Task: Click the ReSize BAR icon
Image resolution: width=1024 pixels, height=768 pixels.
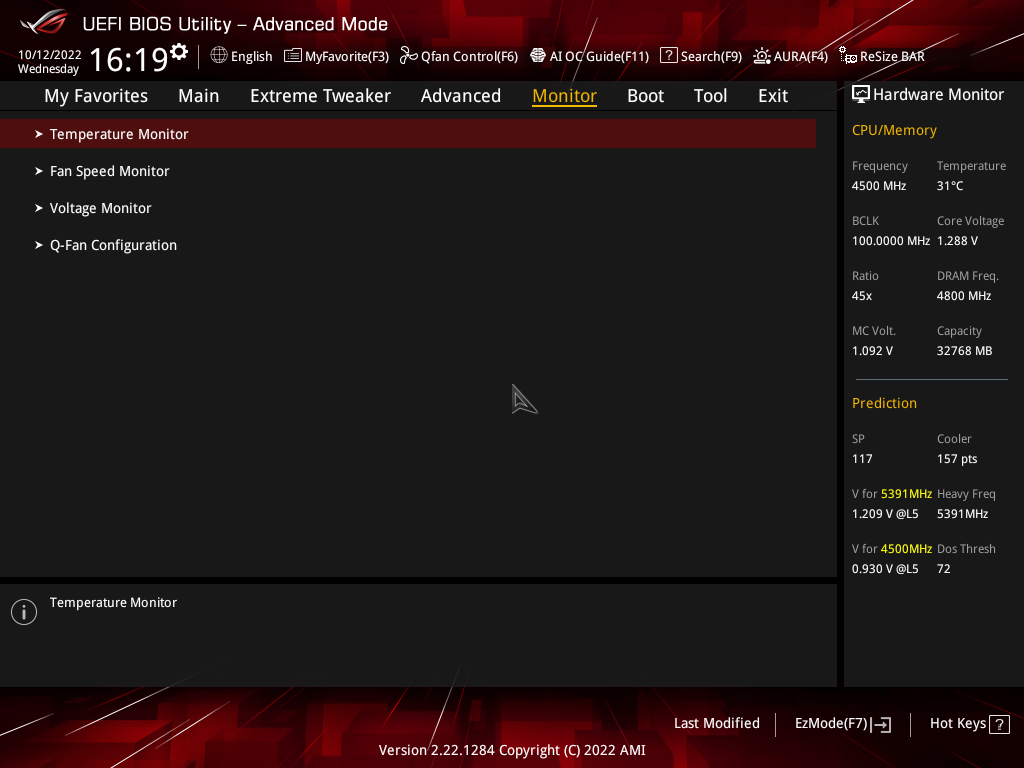Action: pos(848,56)
